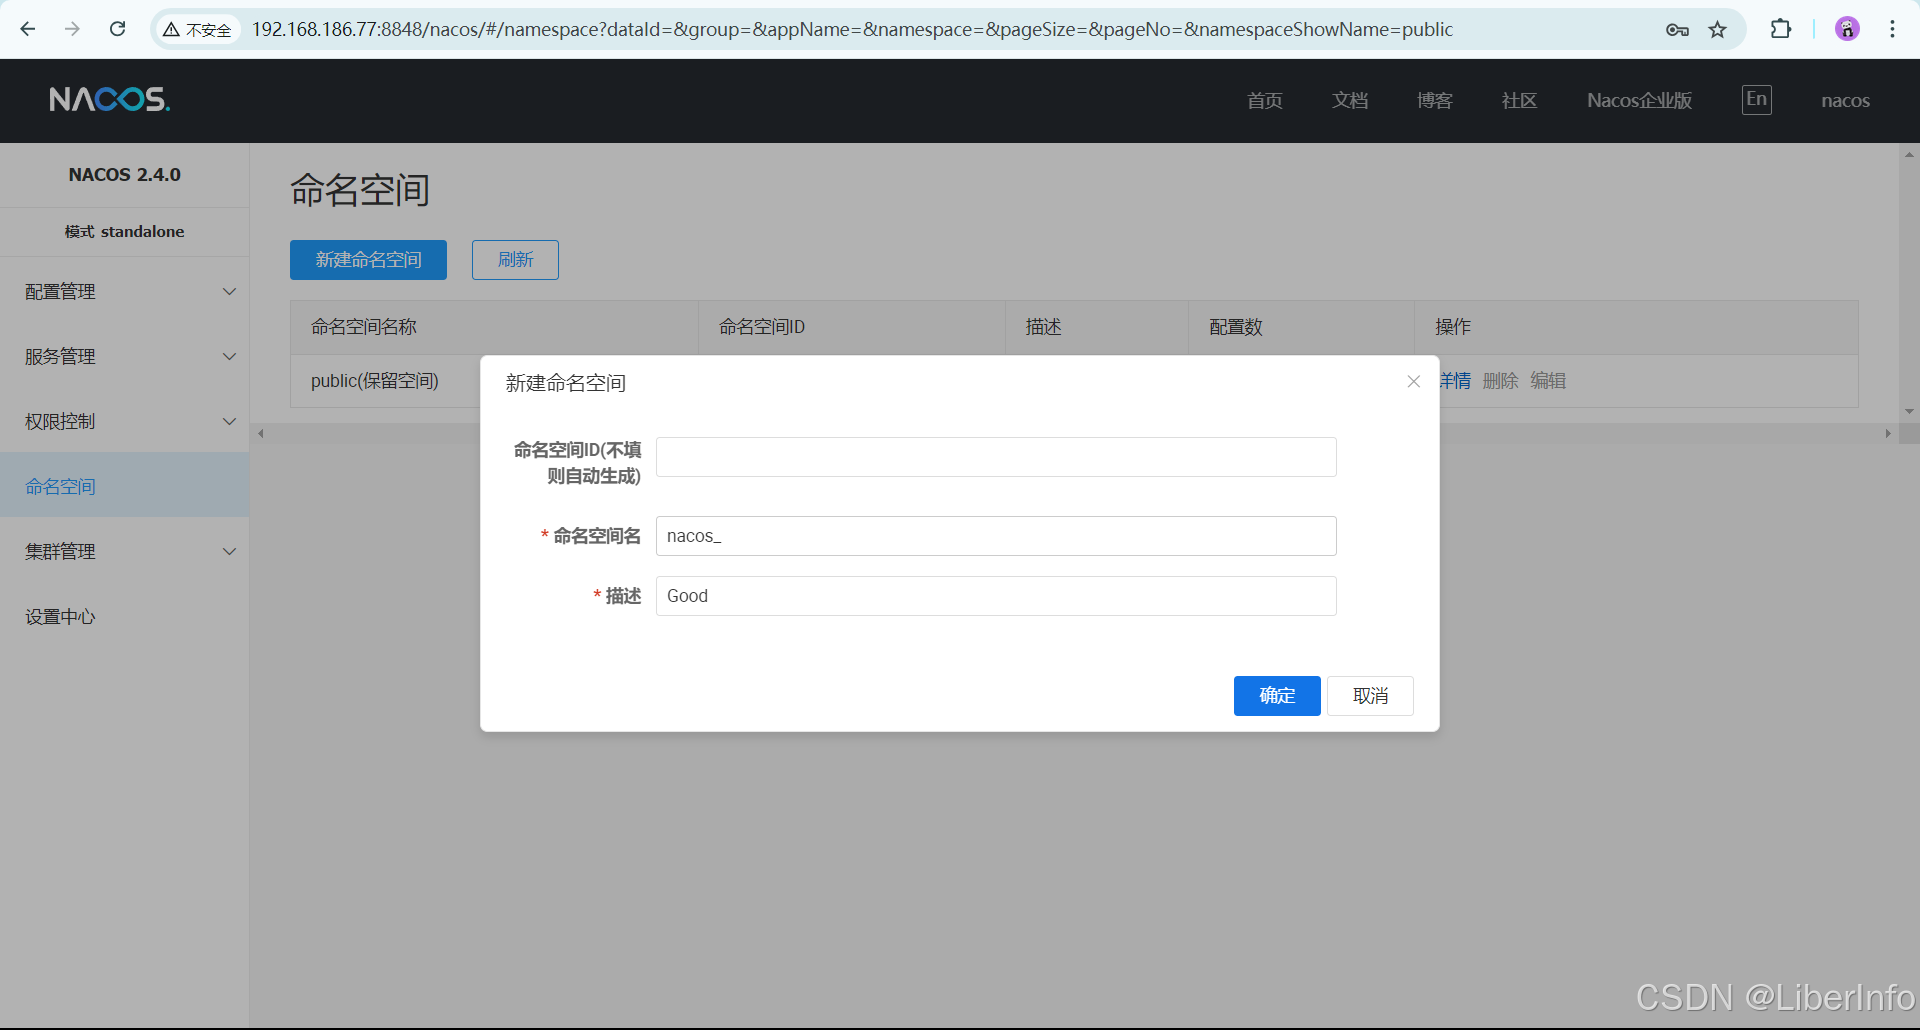Click the browser address bar URL

click(852, 30)
